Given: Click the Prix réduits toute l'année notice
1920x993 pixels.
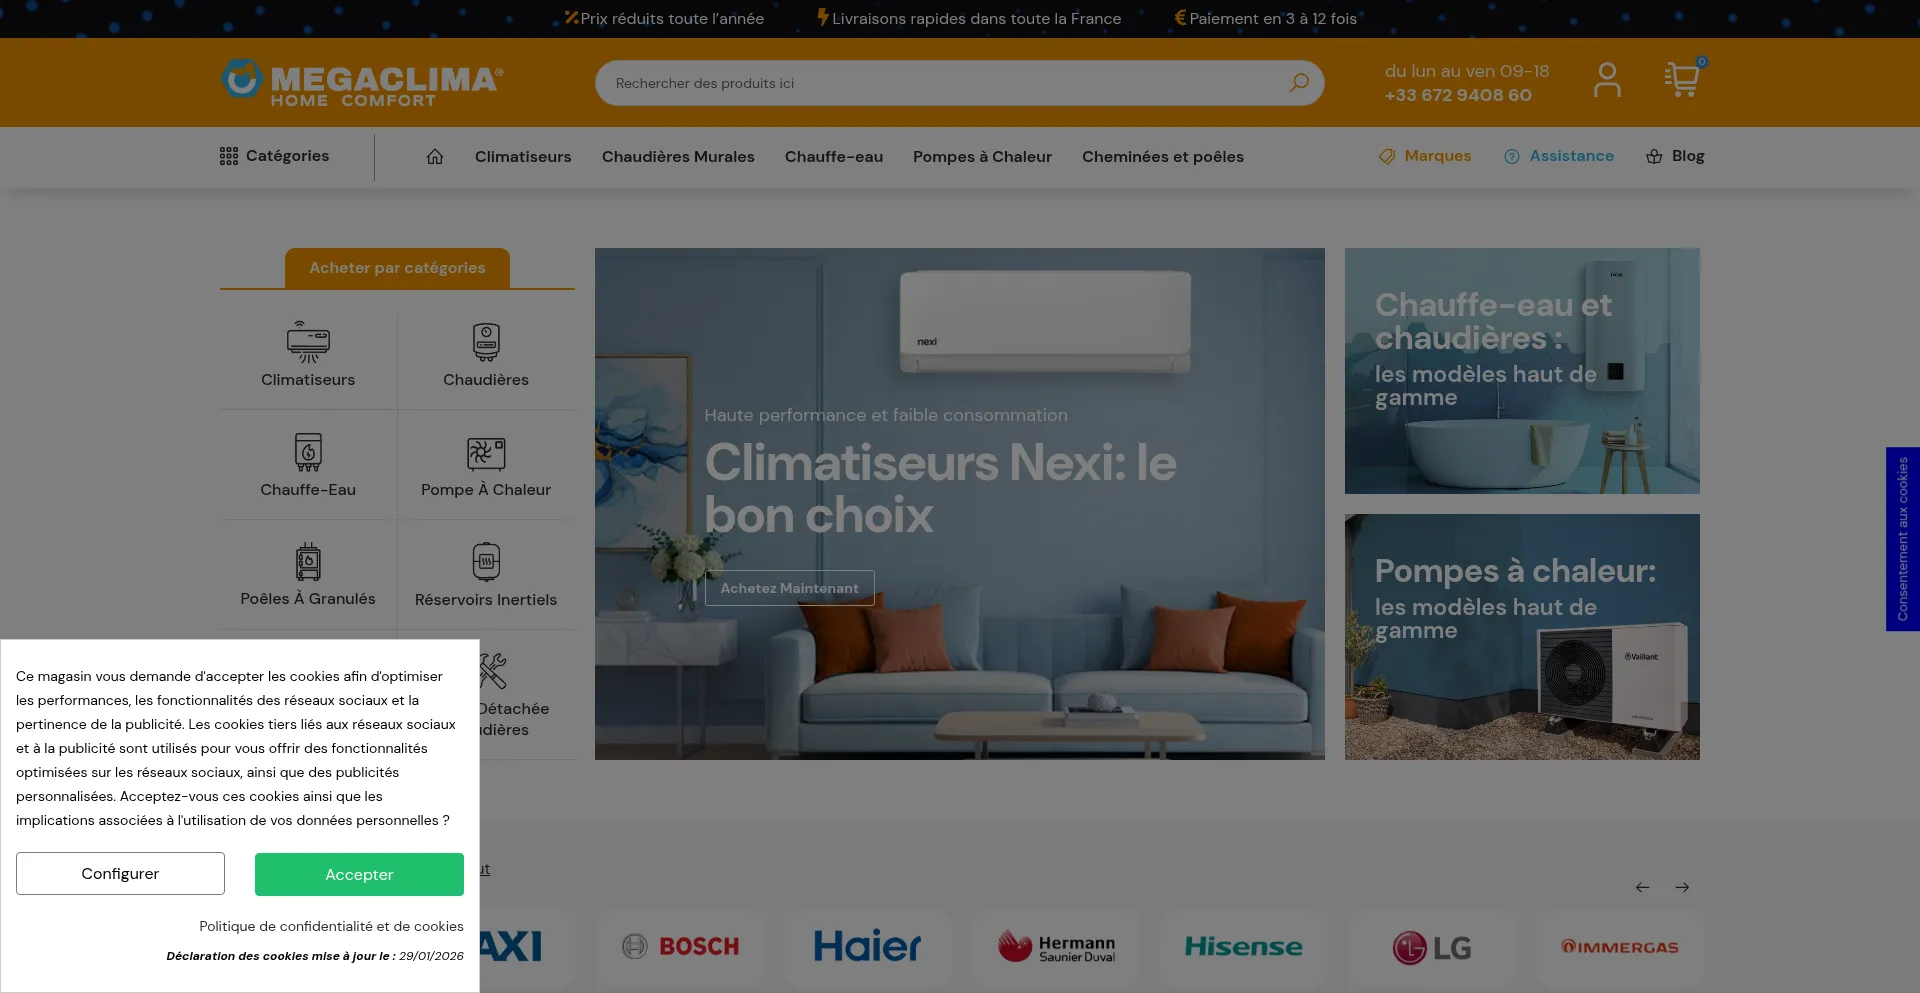Looking at the screenshot, I should 664,18.
